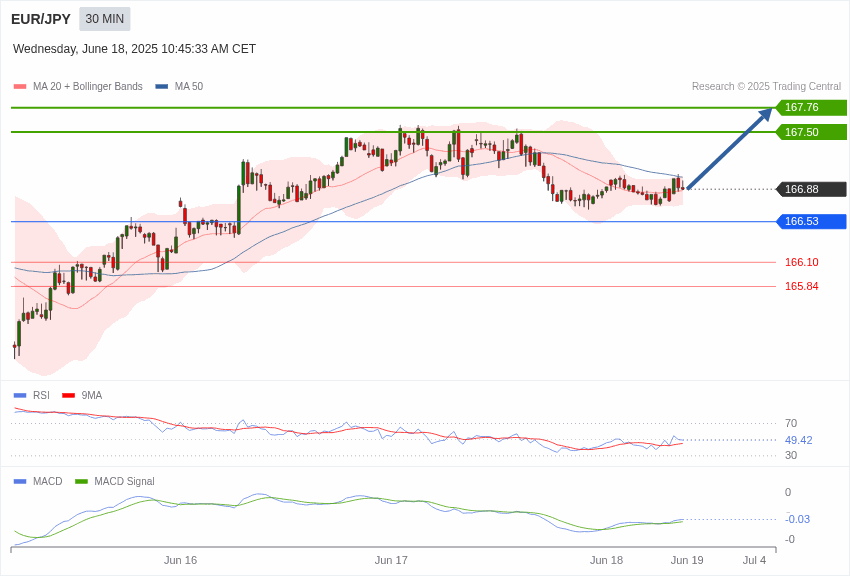Click the MACD Signal legend label
Image resolution: width=850 pixels, height=576 pixels.
tap(124, 481)
